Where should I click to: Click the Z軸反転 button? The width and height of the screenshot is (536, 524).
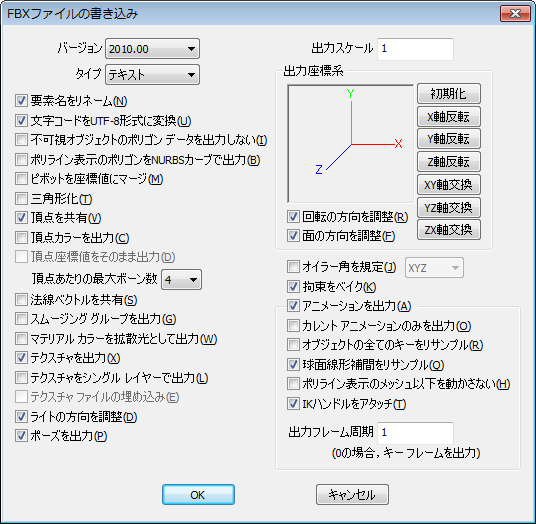pyautogui.click(x=448, y=161)
